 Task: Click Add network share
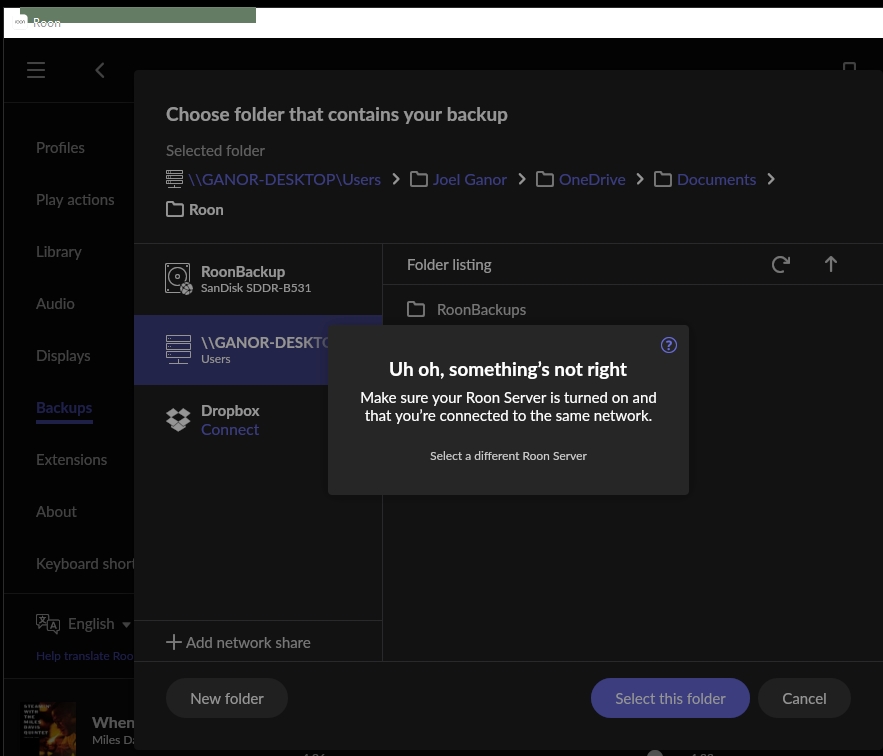click(x=238, y=642)
